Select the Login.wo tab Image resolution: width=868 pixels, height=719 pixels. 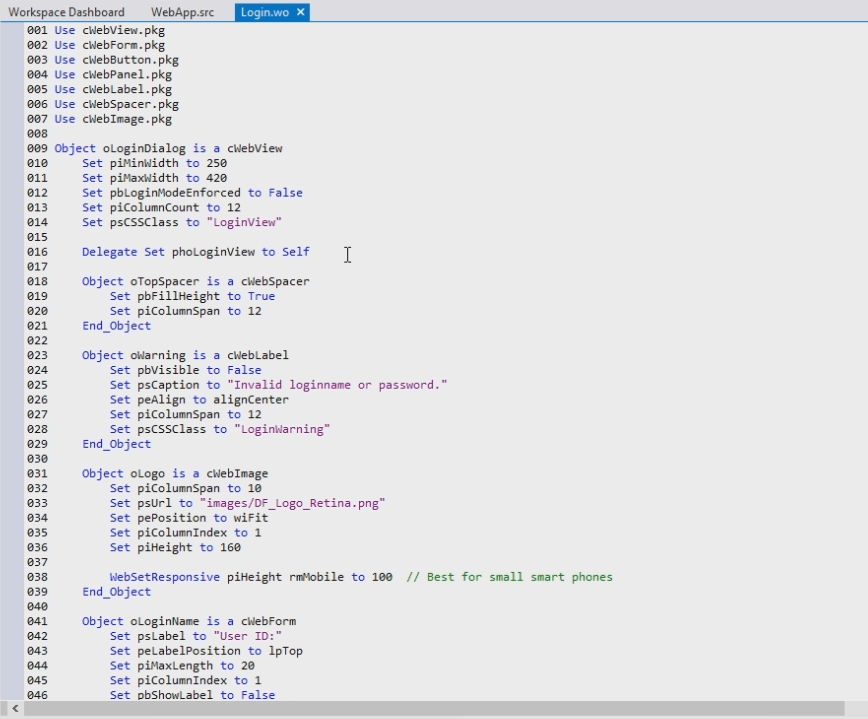[265, 12]
